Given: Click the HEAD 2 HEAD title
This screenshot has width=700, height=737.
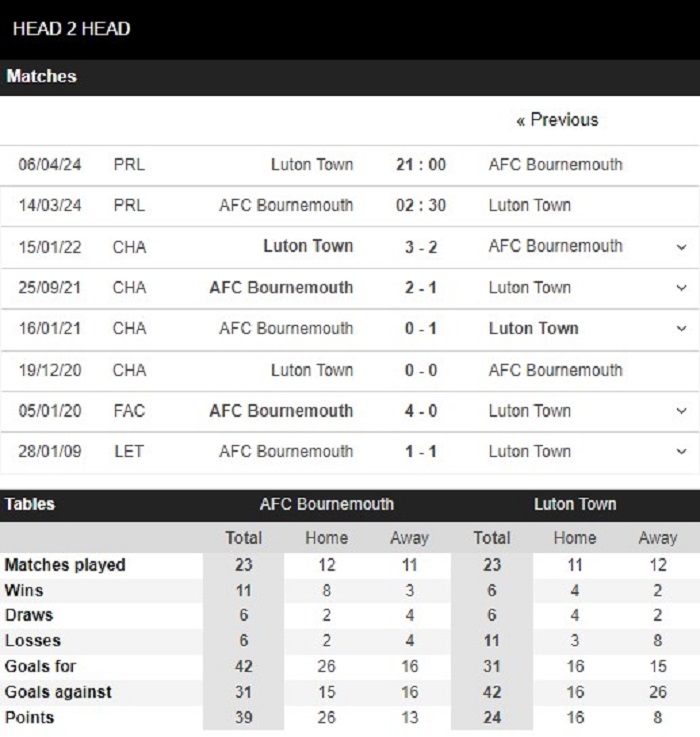Looking at the screenshot, I should tap(71, 29).
